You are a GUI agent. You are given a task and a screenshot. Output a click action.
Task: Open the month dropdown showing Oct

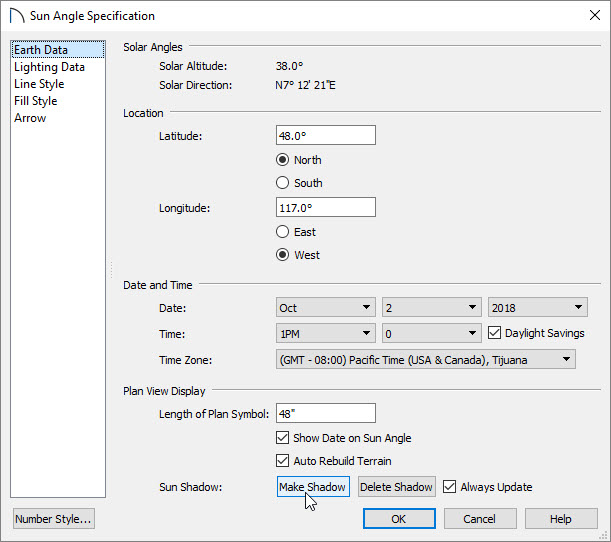pyautogui.click(x=326, y=307)
